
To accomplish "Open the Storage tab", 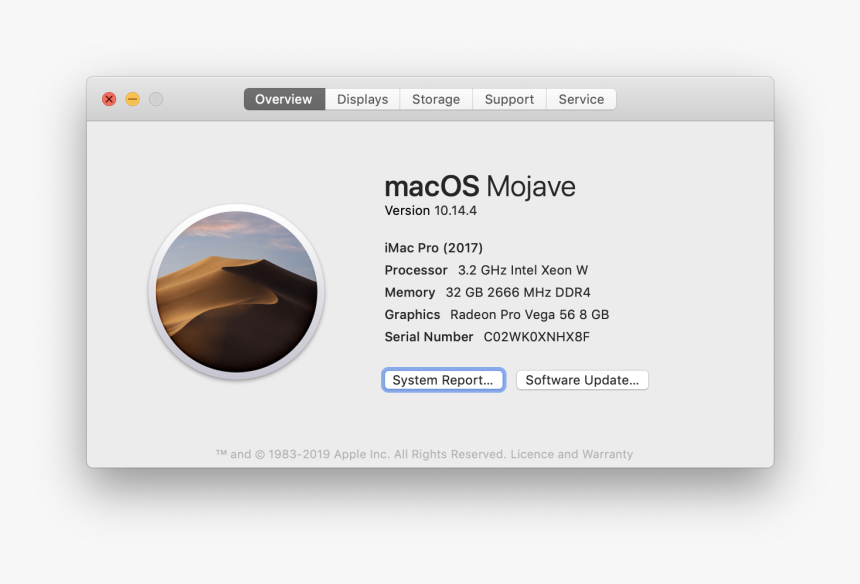I will (x=435, y=98).
